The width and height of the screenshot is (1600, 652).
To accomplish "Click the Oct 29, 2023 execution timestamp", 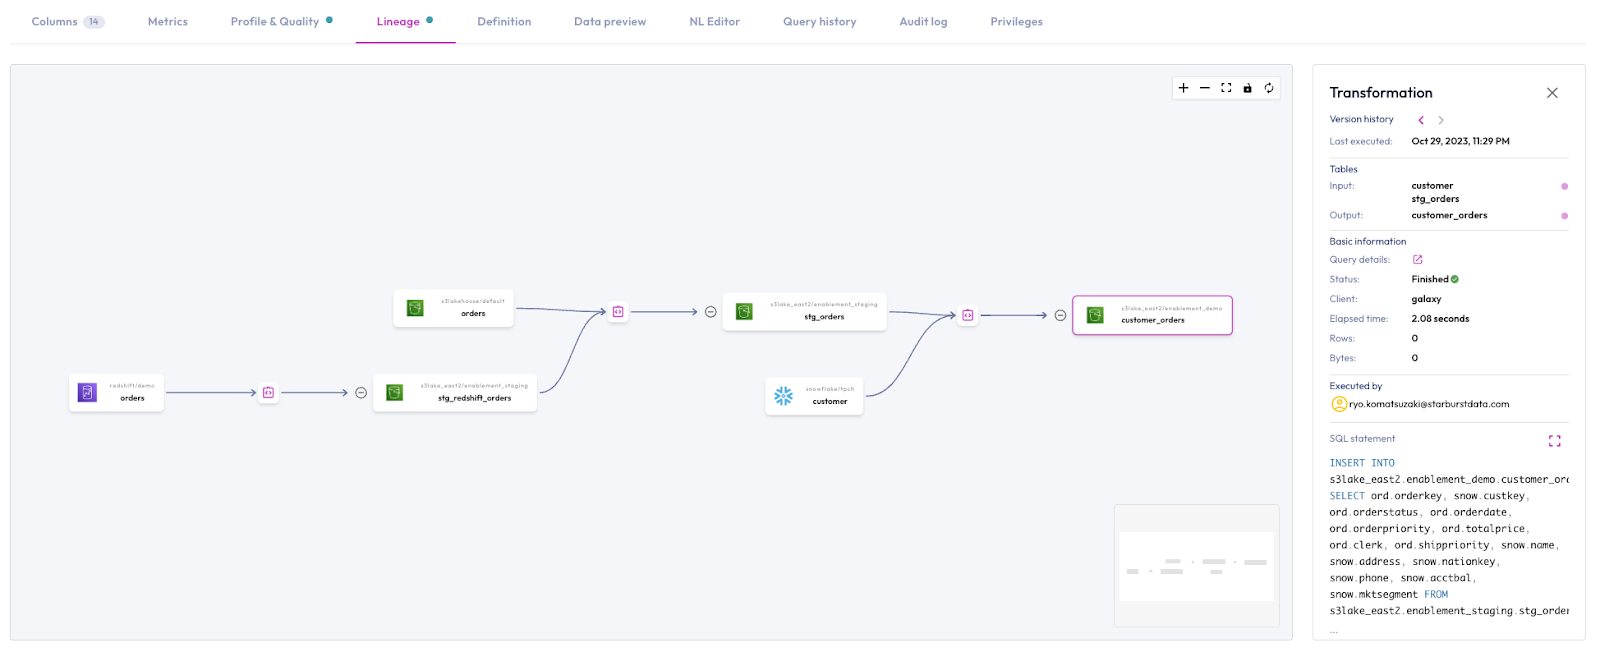I will pos(1460,142).
